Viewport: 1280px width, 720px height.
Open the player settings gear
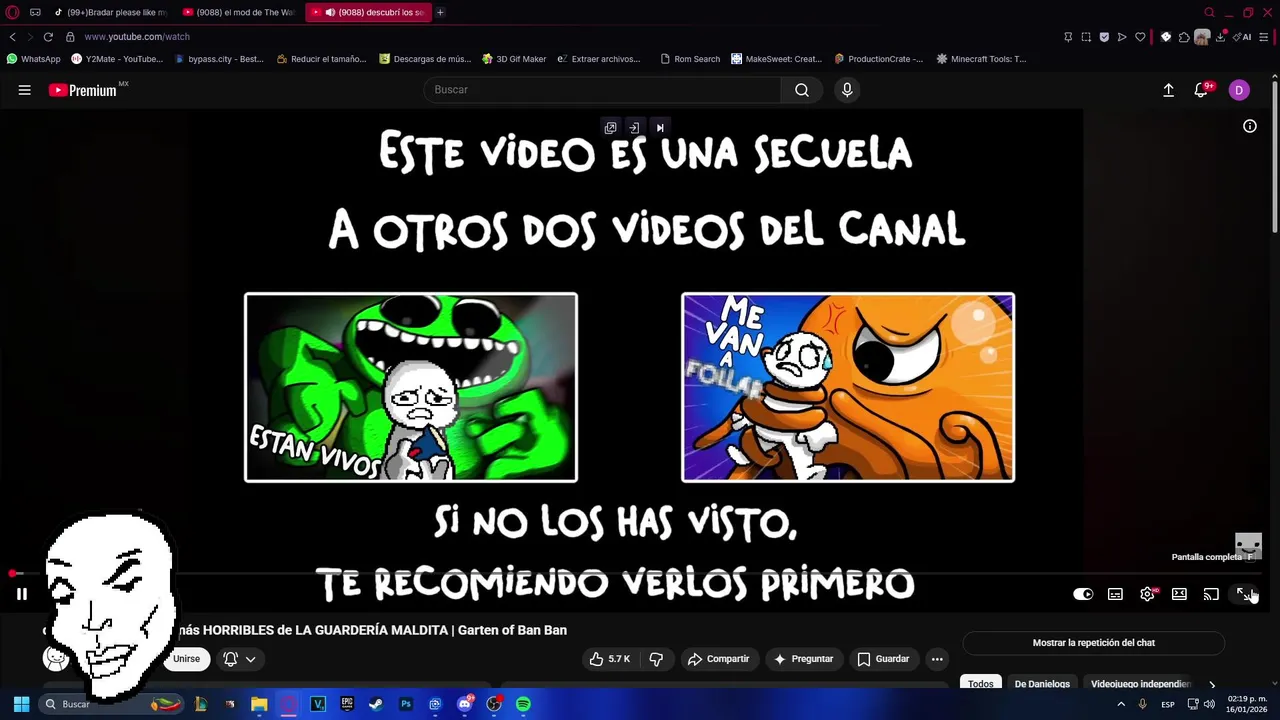[1147, 594]
